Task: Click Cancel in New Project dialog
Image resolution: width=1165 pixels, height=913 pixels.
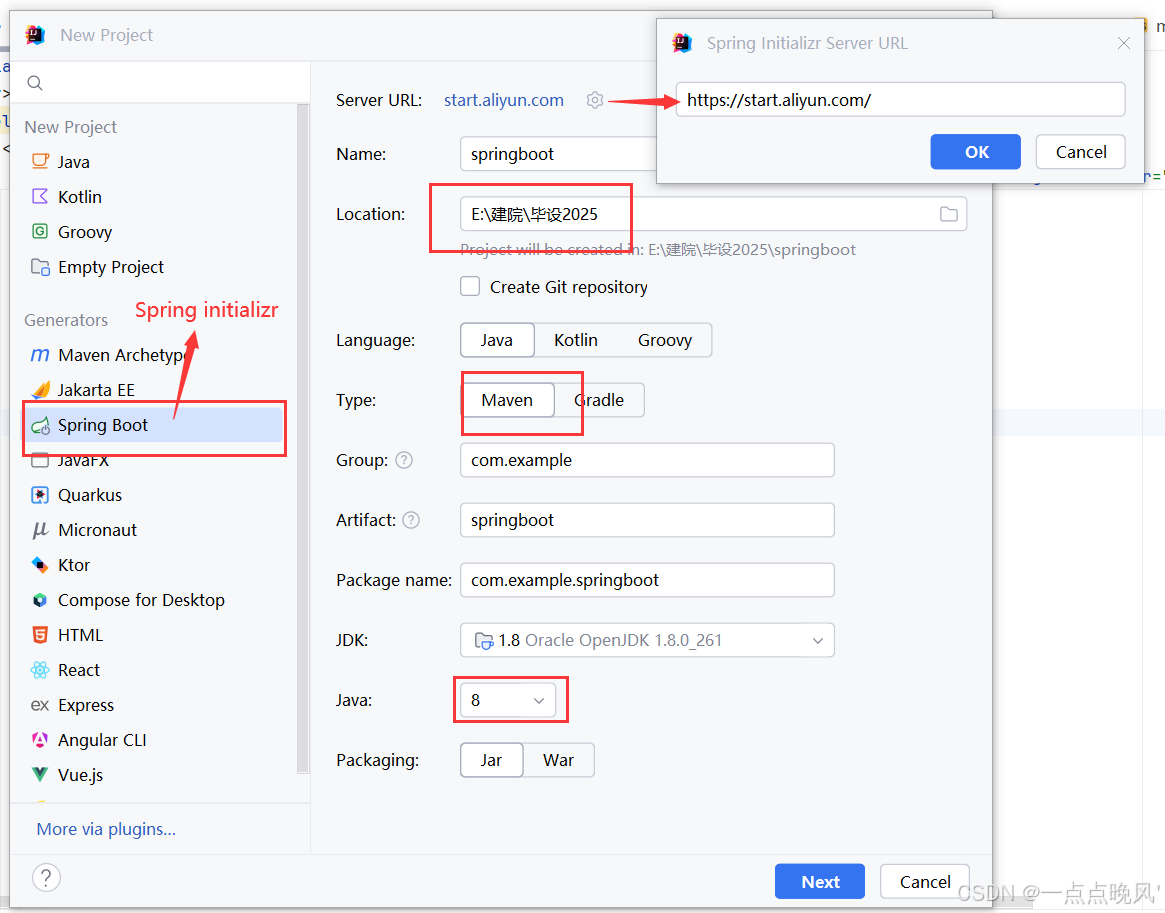Action: pos(924,881)
